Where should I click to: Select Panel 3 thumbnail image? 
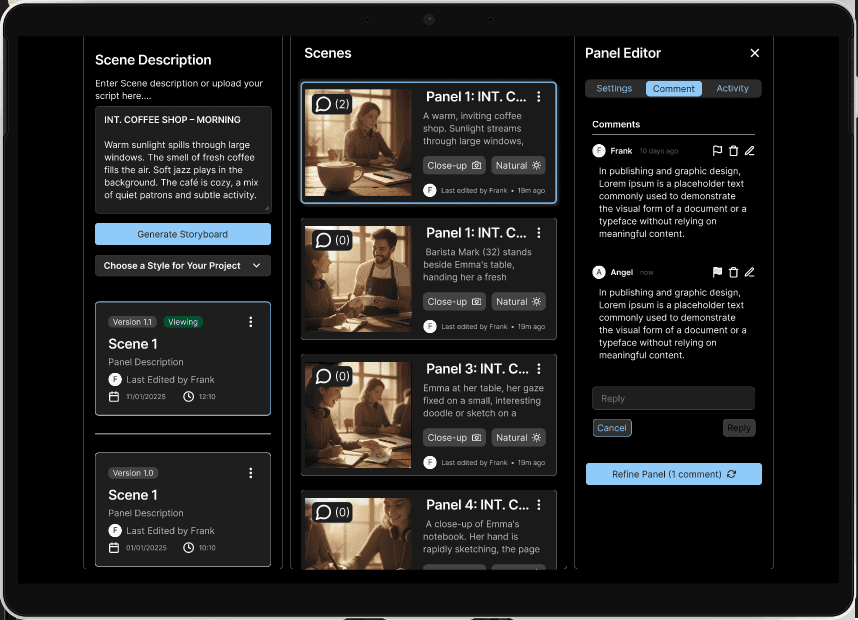[358, 415]
